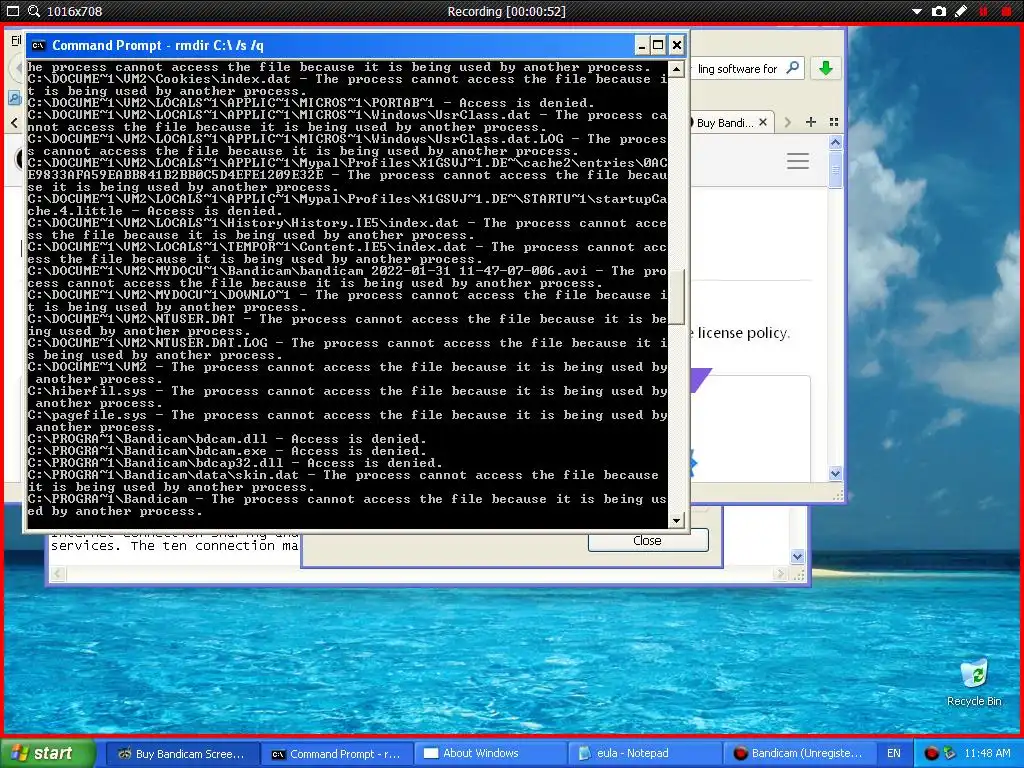1024x768 pixels.
Task: Switch to Bandicam (Unregiste... taskbar button
Action: (x=799, y=754)
